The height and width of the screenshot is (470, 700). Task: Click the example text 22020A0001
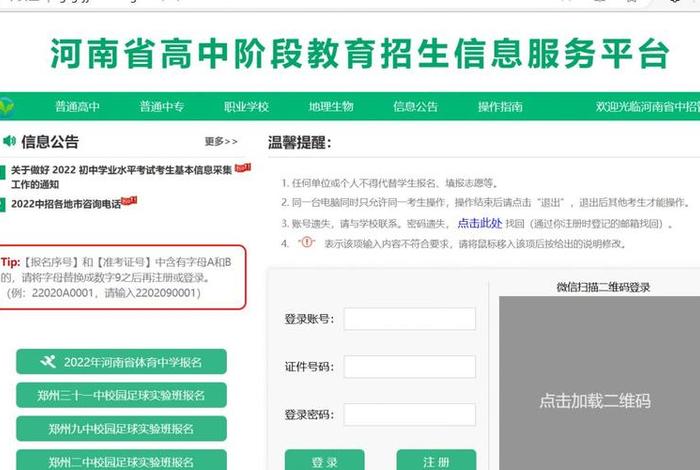coord(62,293)
